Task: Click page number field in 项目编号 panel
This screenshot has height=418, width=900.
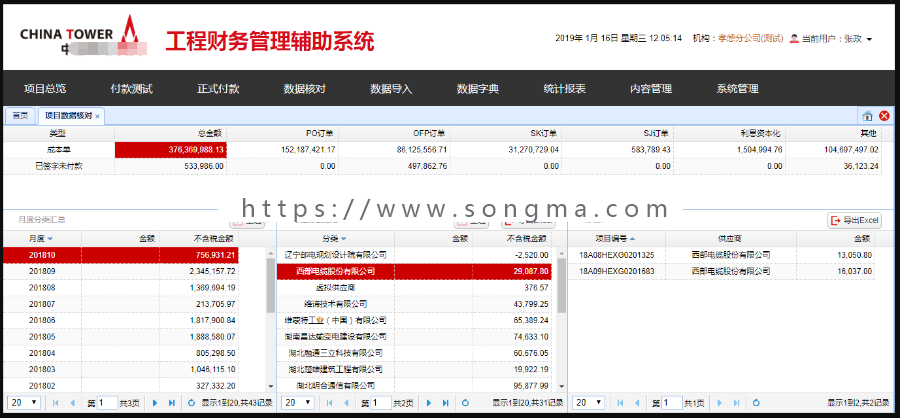Action: point(672,403)
